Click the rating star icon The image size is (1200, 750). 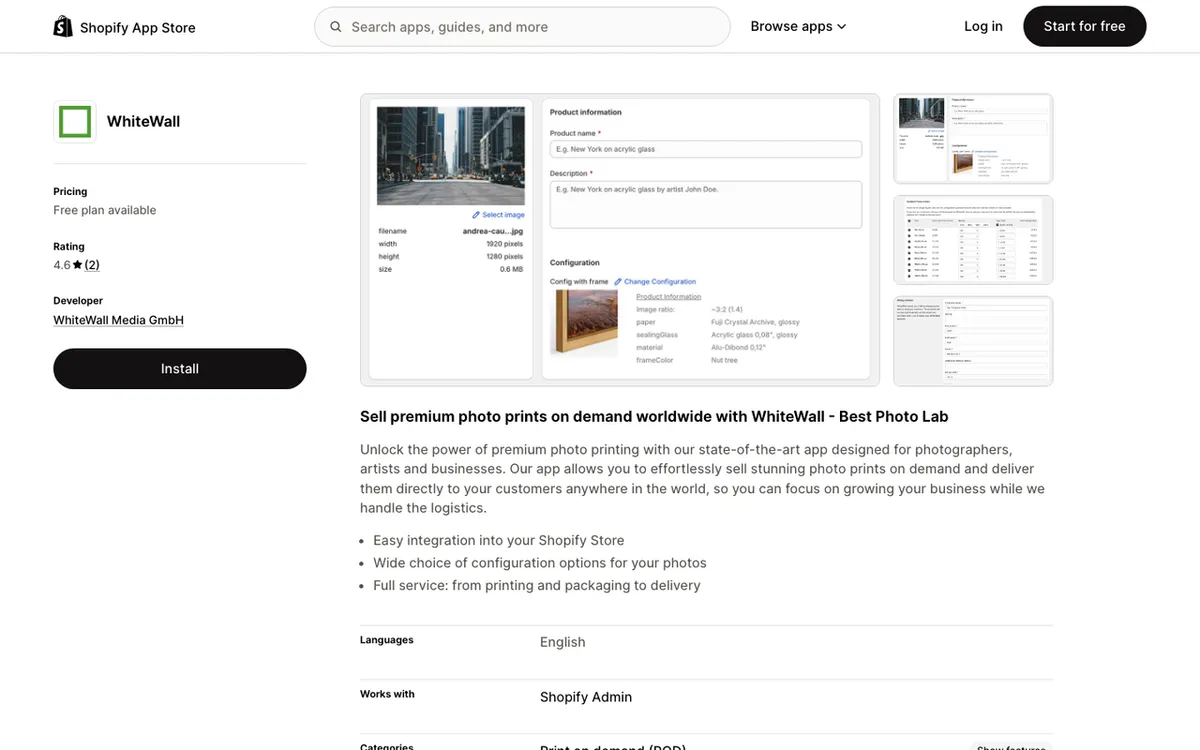78,265
